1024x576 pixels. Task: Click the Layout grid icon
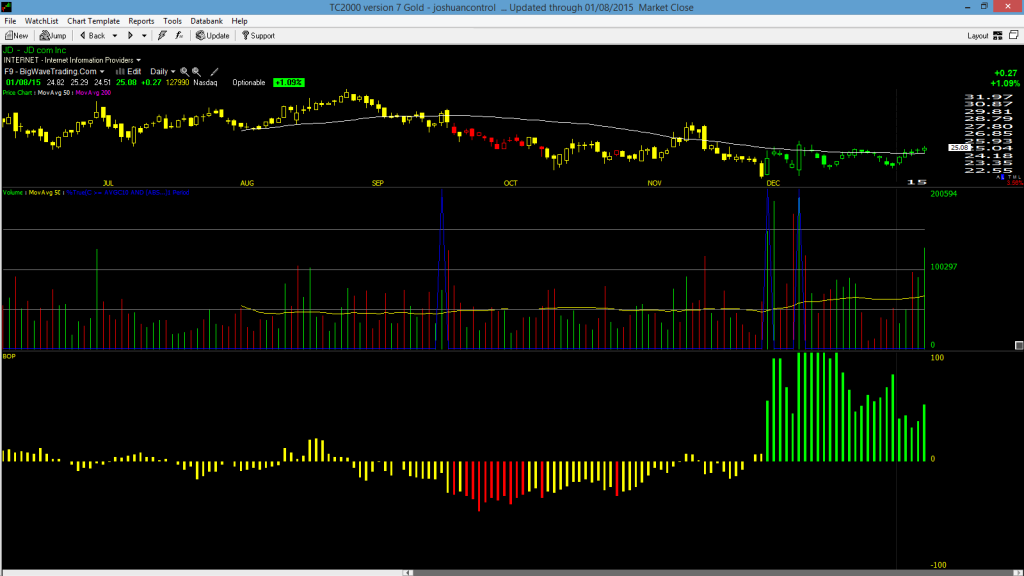(998, 36)
